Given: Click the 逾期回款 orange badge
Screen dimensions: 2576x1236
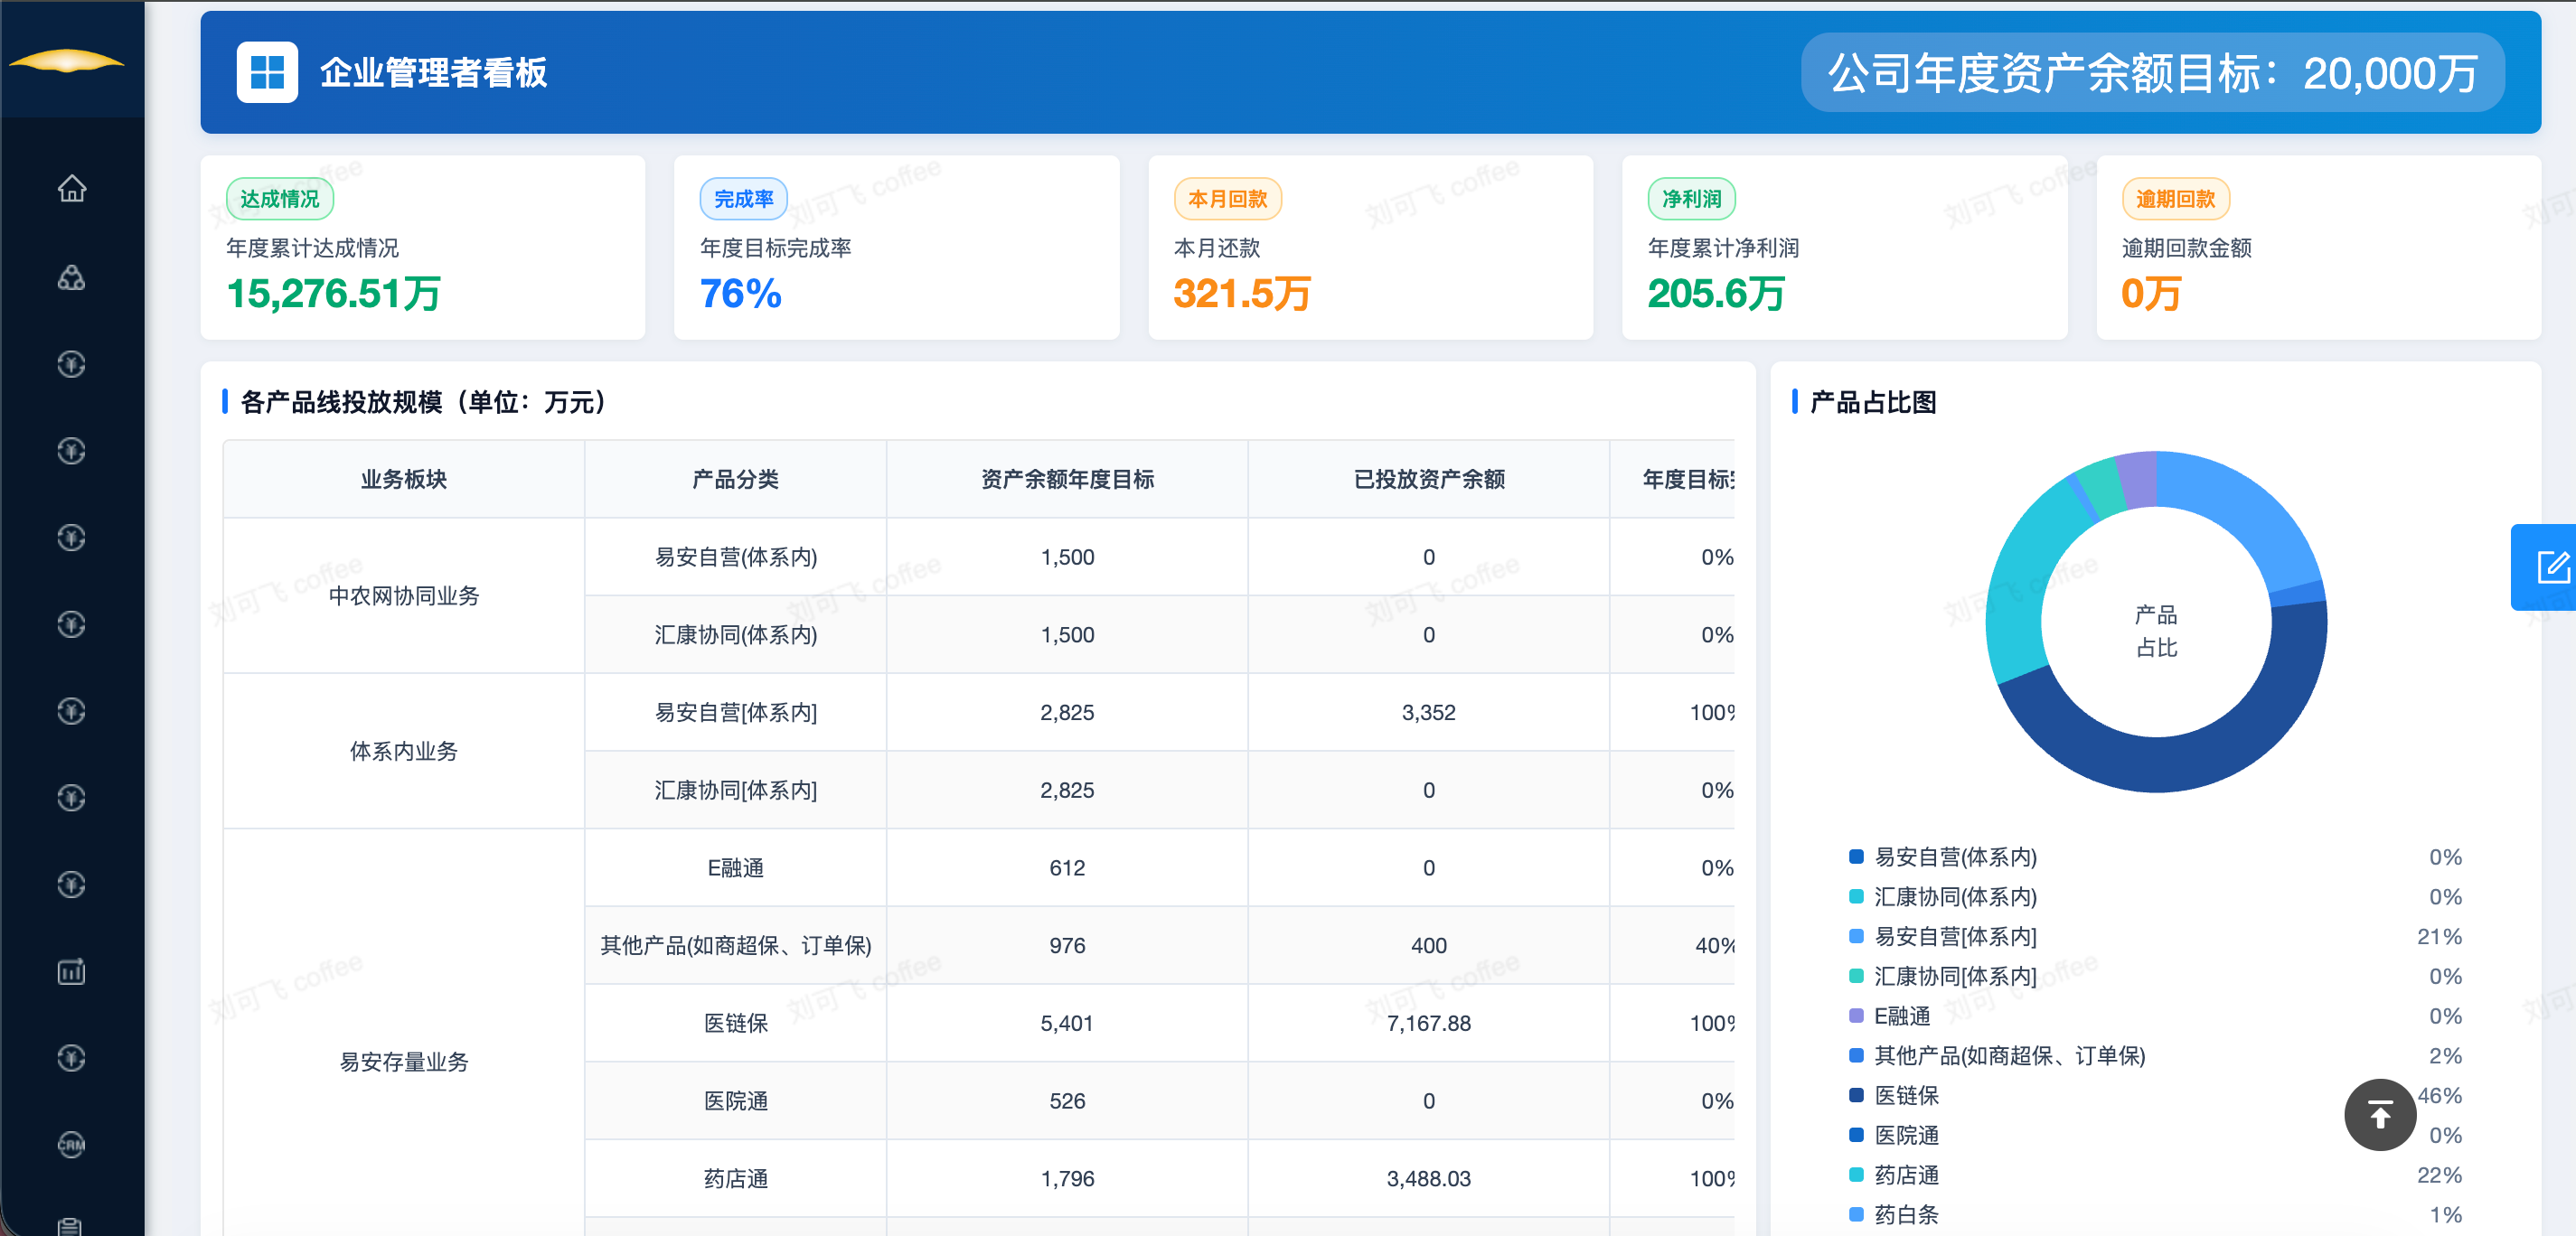Looking at the screenshot, I should [x=2175, y=199].
